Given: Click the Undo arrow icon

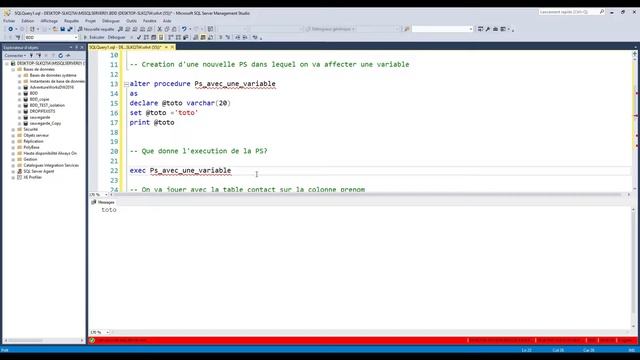Looking at the screenshot, I should pos(184,29).
